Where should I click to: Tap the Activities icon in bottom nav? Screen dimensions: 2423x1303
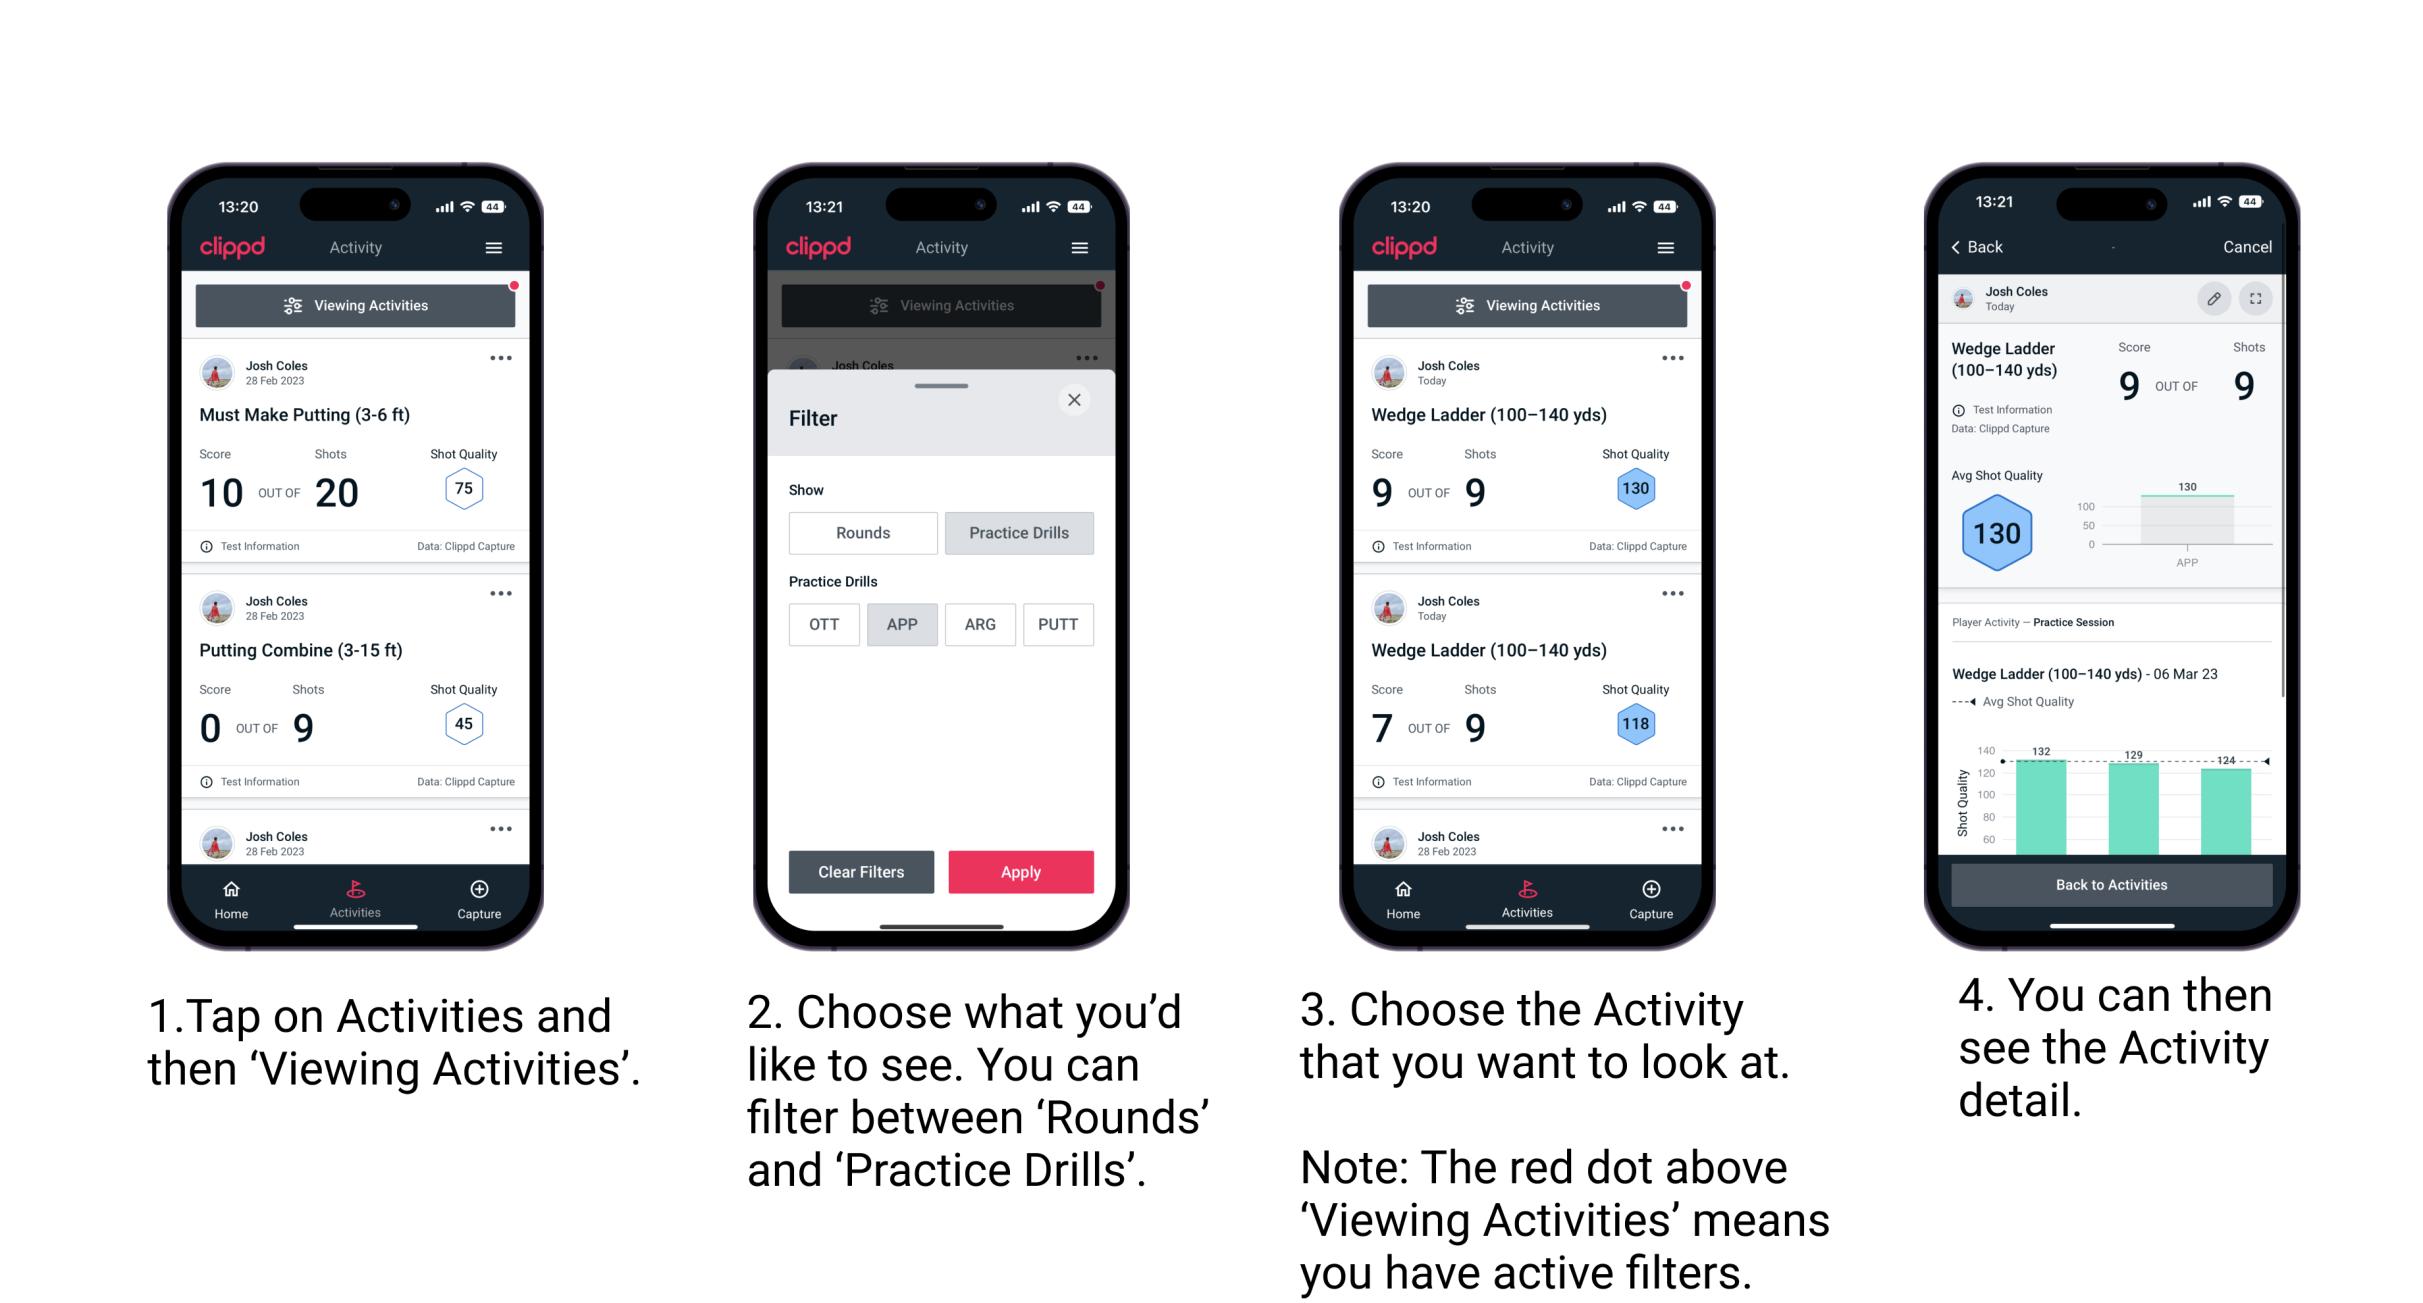pyautogui.click(x=351, y=894)
